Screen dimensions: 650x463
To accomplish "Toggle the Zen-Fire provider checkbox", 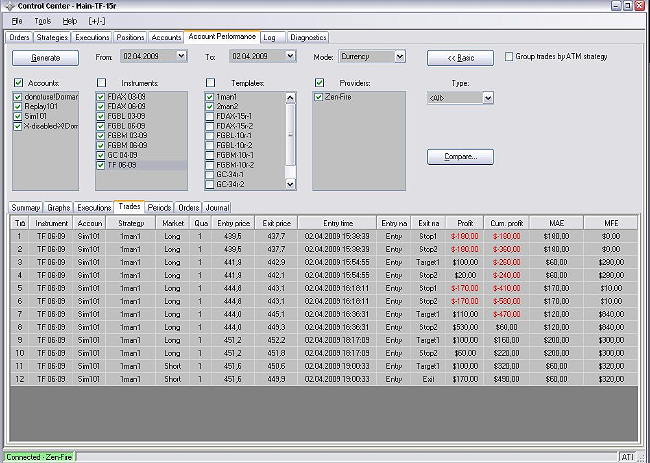I will click(x=319, y=98).
